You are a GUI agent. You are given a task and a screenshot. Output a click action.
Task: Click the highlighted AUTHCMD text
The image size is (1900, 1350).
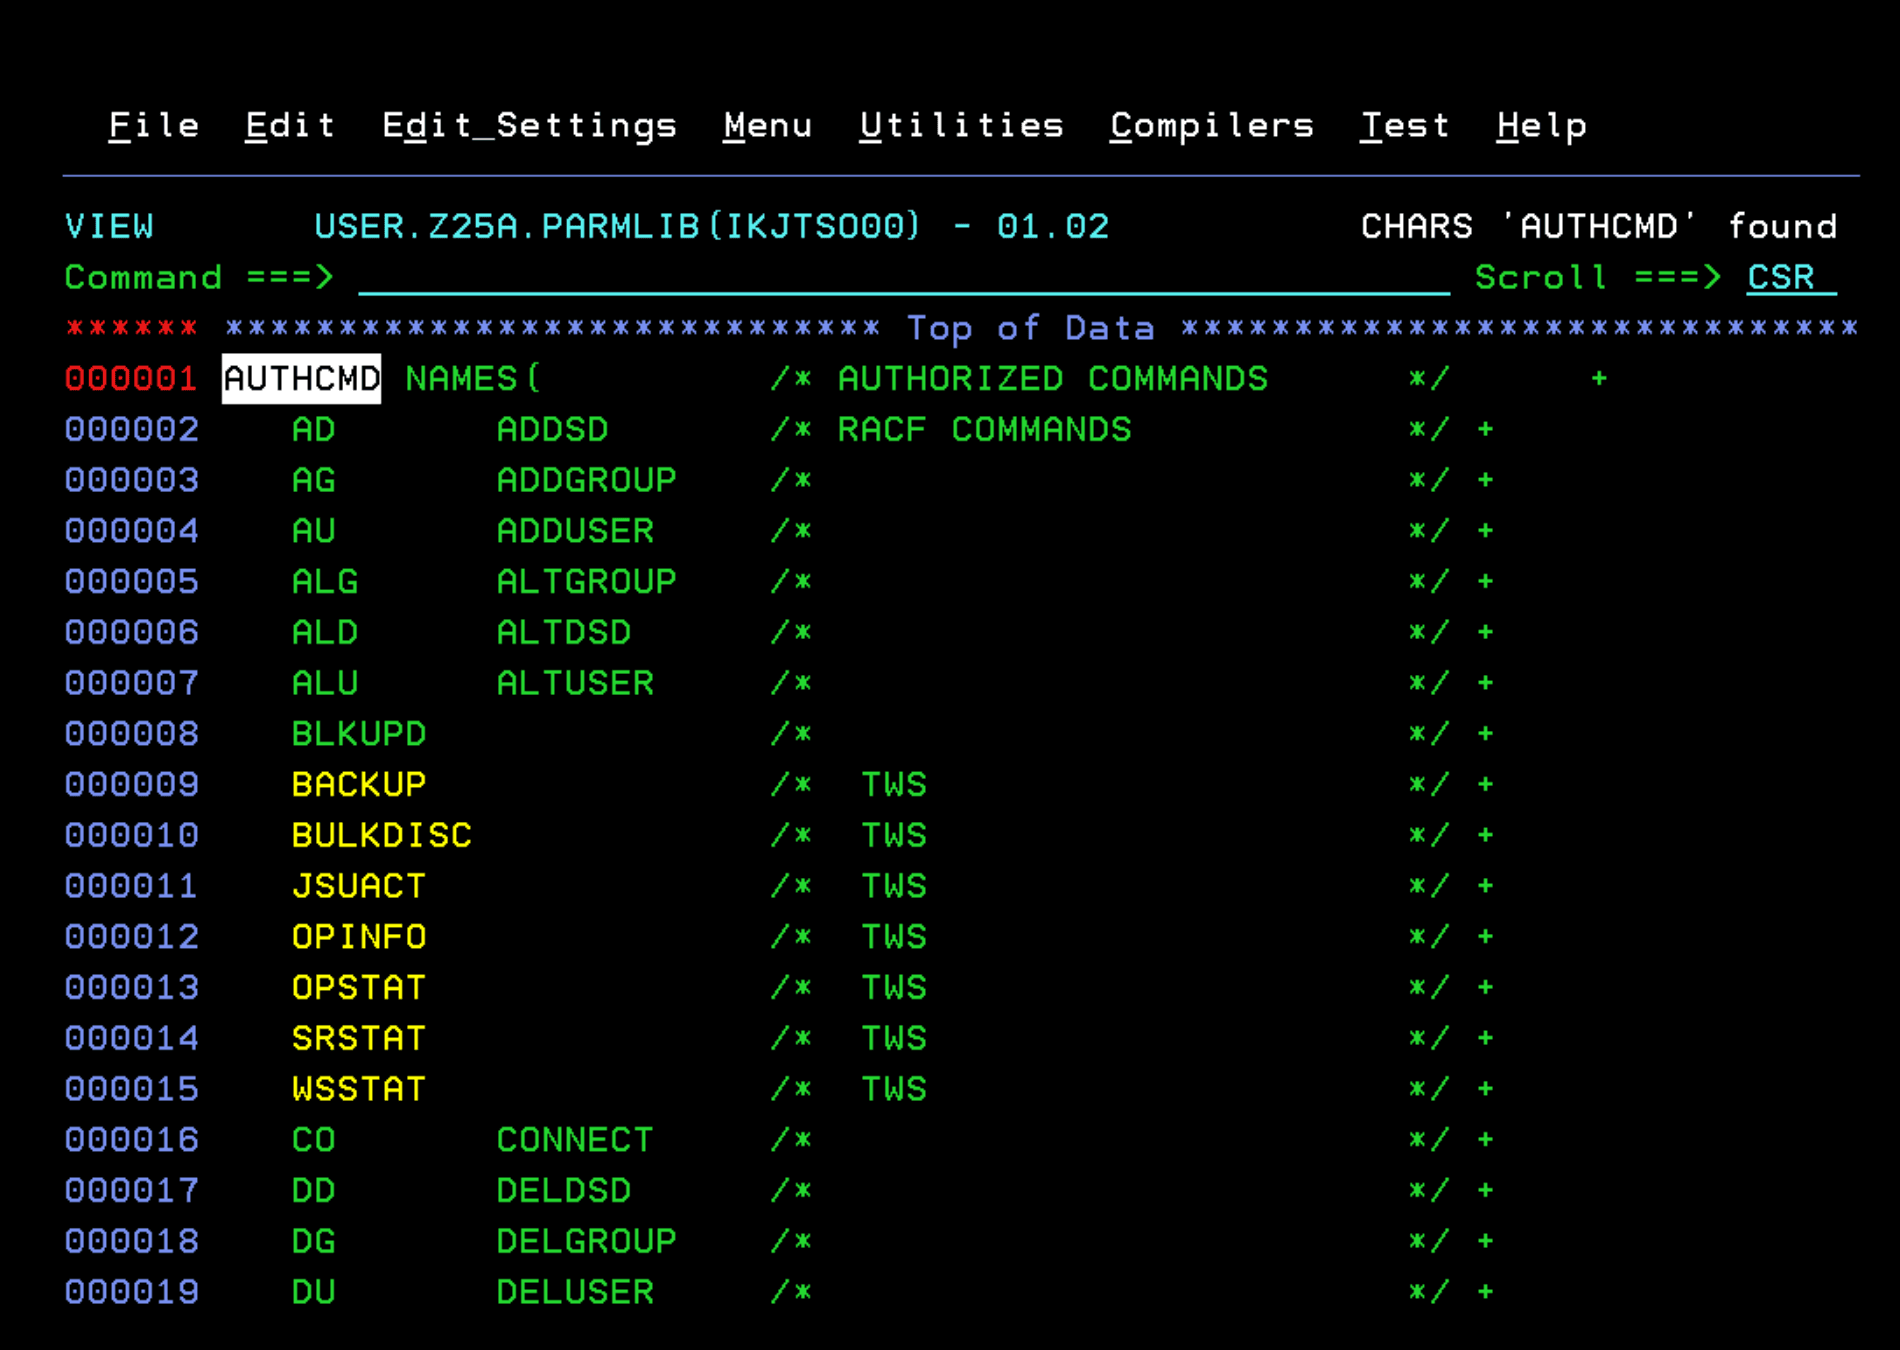(301, 379)
